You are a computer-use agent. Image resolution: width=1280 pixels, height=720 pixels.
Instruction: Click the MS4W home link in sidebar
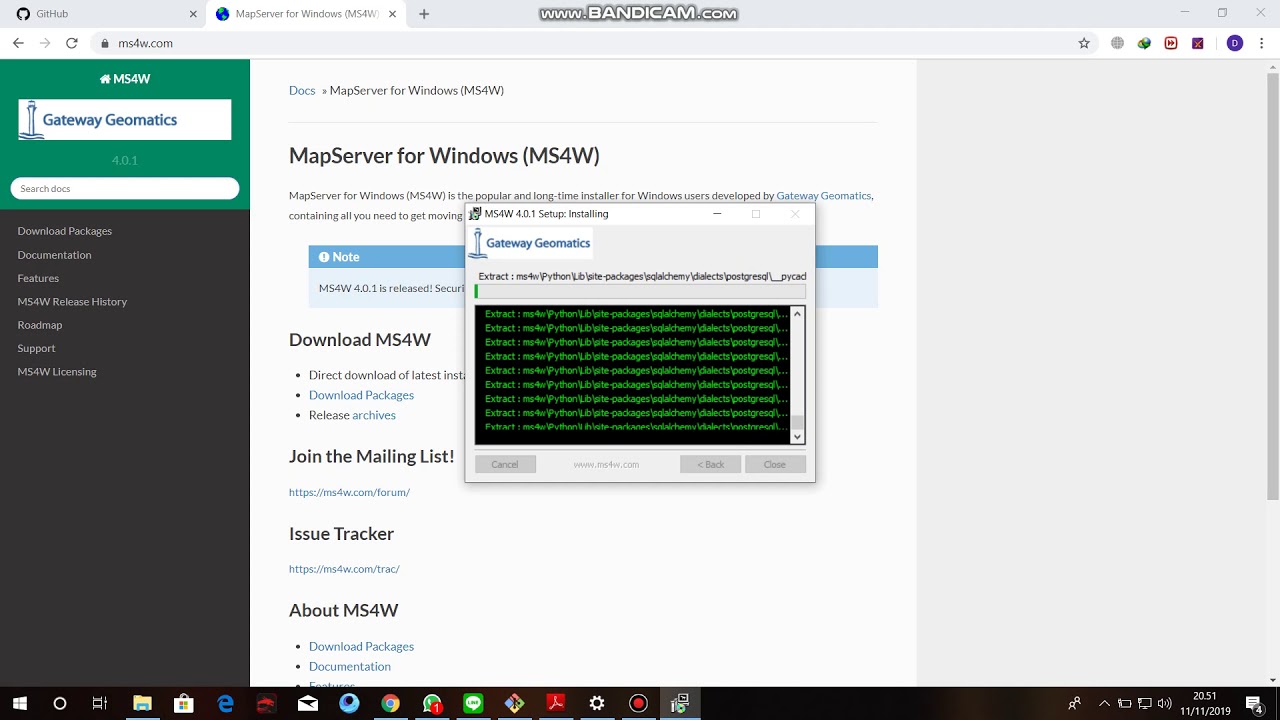click(125, 79)
